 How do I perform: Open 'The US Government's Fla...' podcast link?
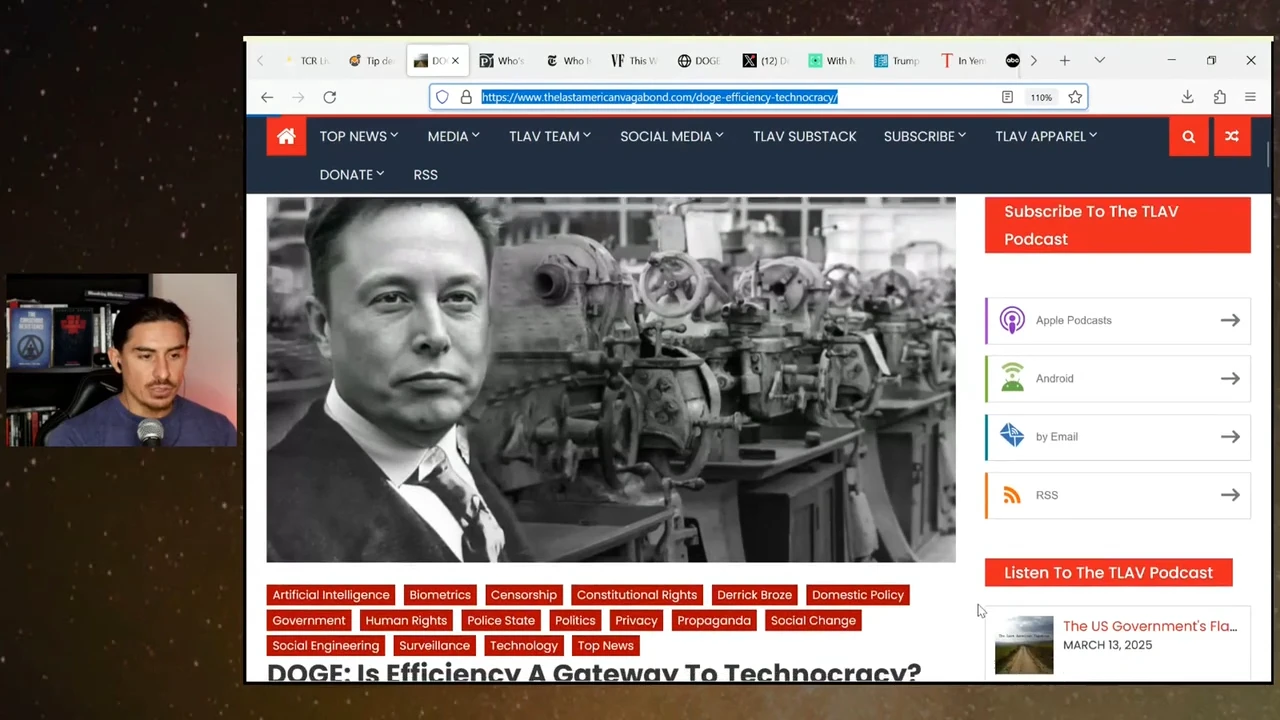coord(1150,627)
